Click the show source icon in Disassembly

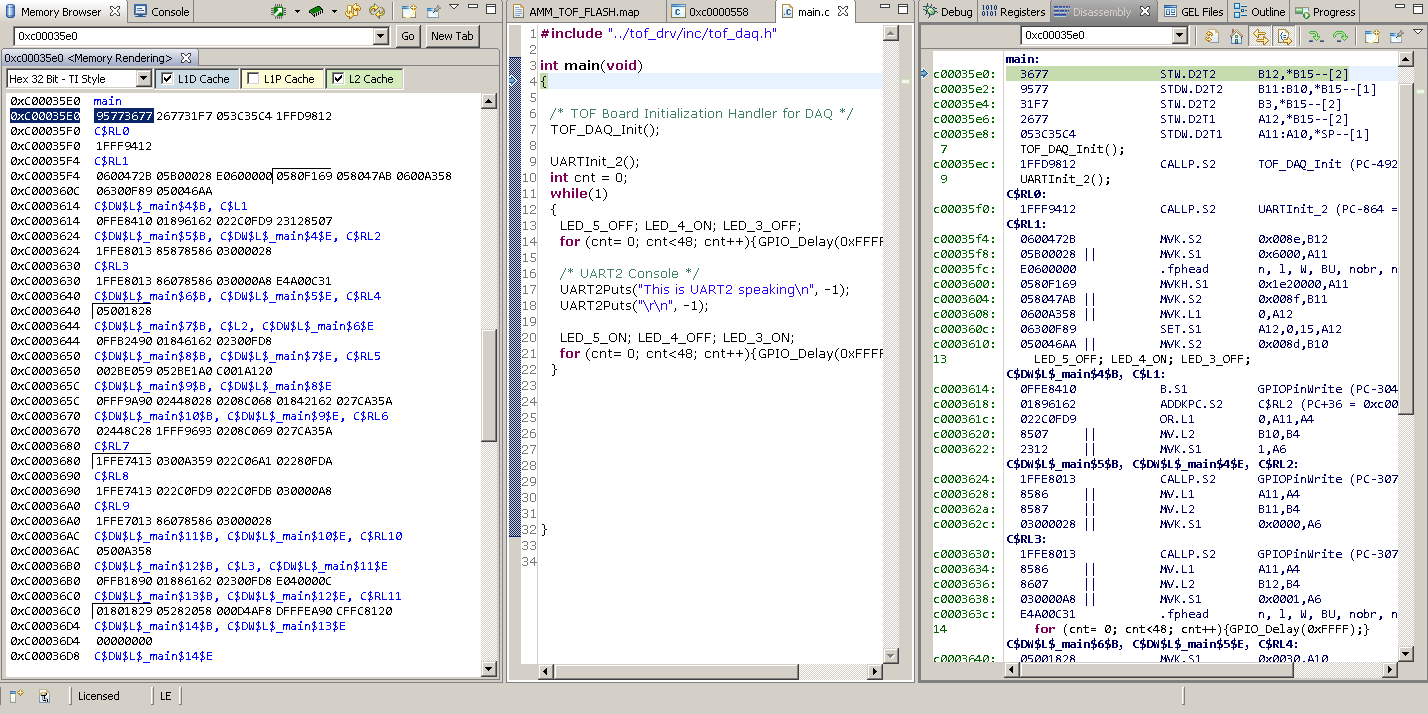pos(1284,36)
